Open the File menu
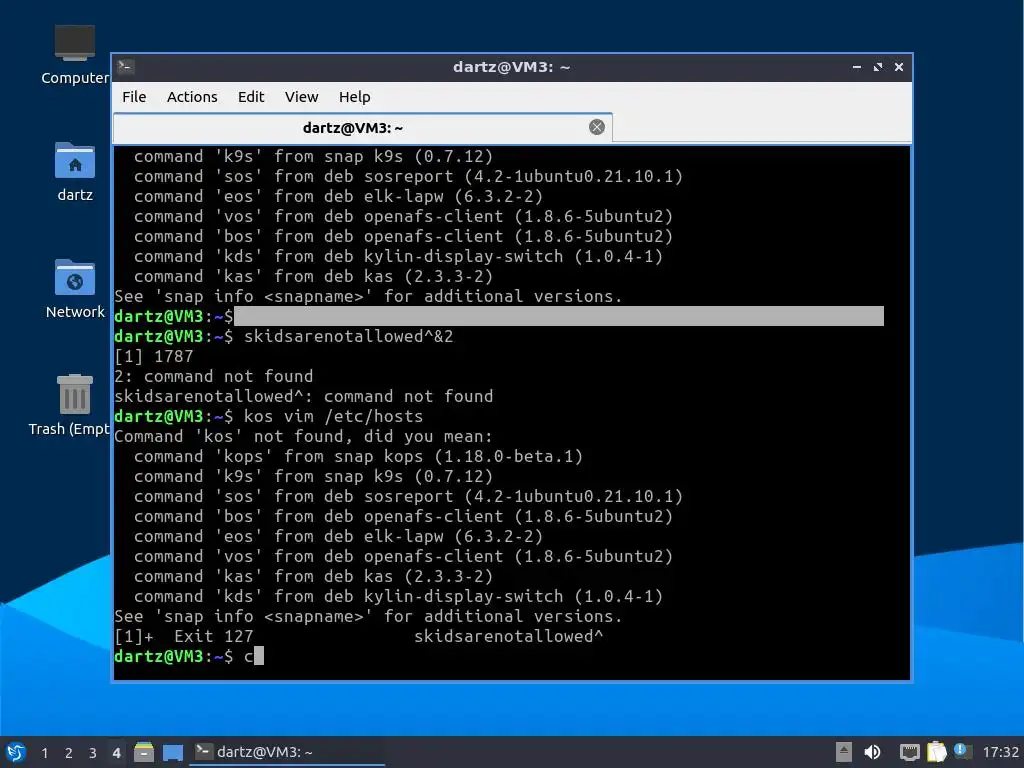Image resolution: width=1024 pixels, height=768 pixels. [134, 97]
